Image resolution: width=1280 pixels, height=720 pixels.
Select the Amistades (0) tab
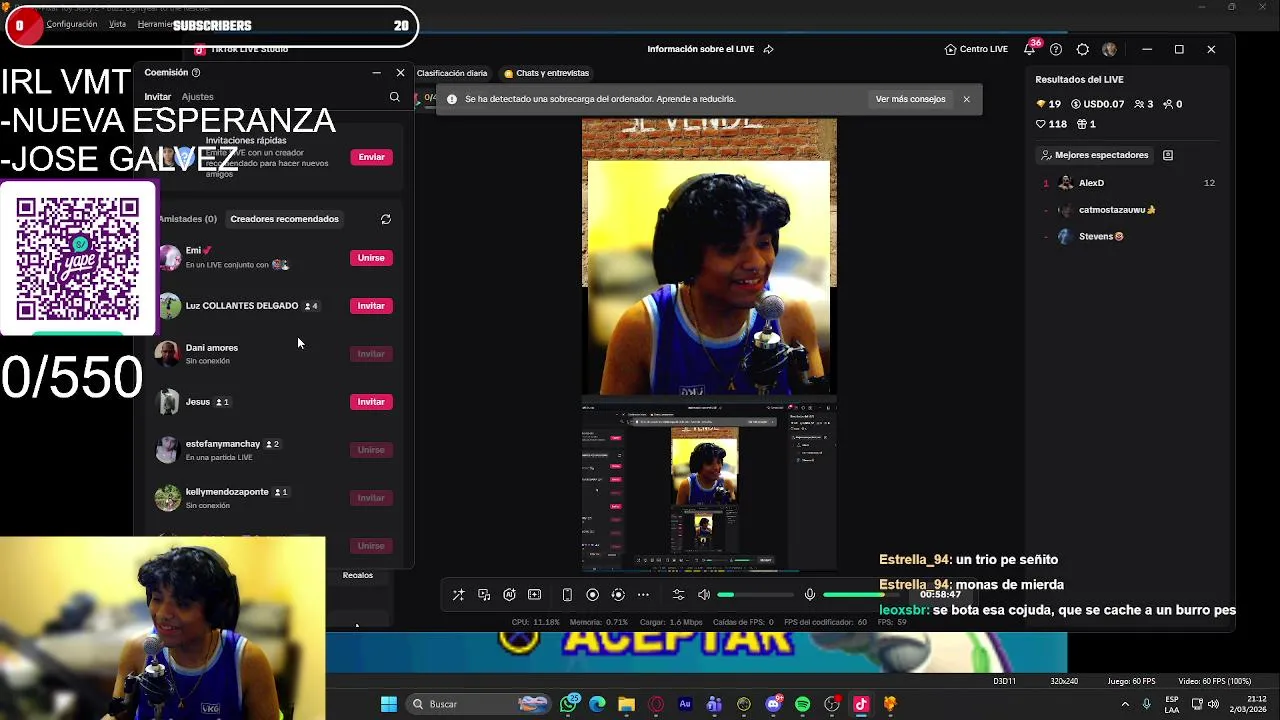187,219
